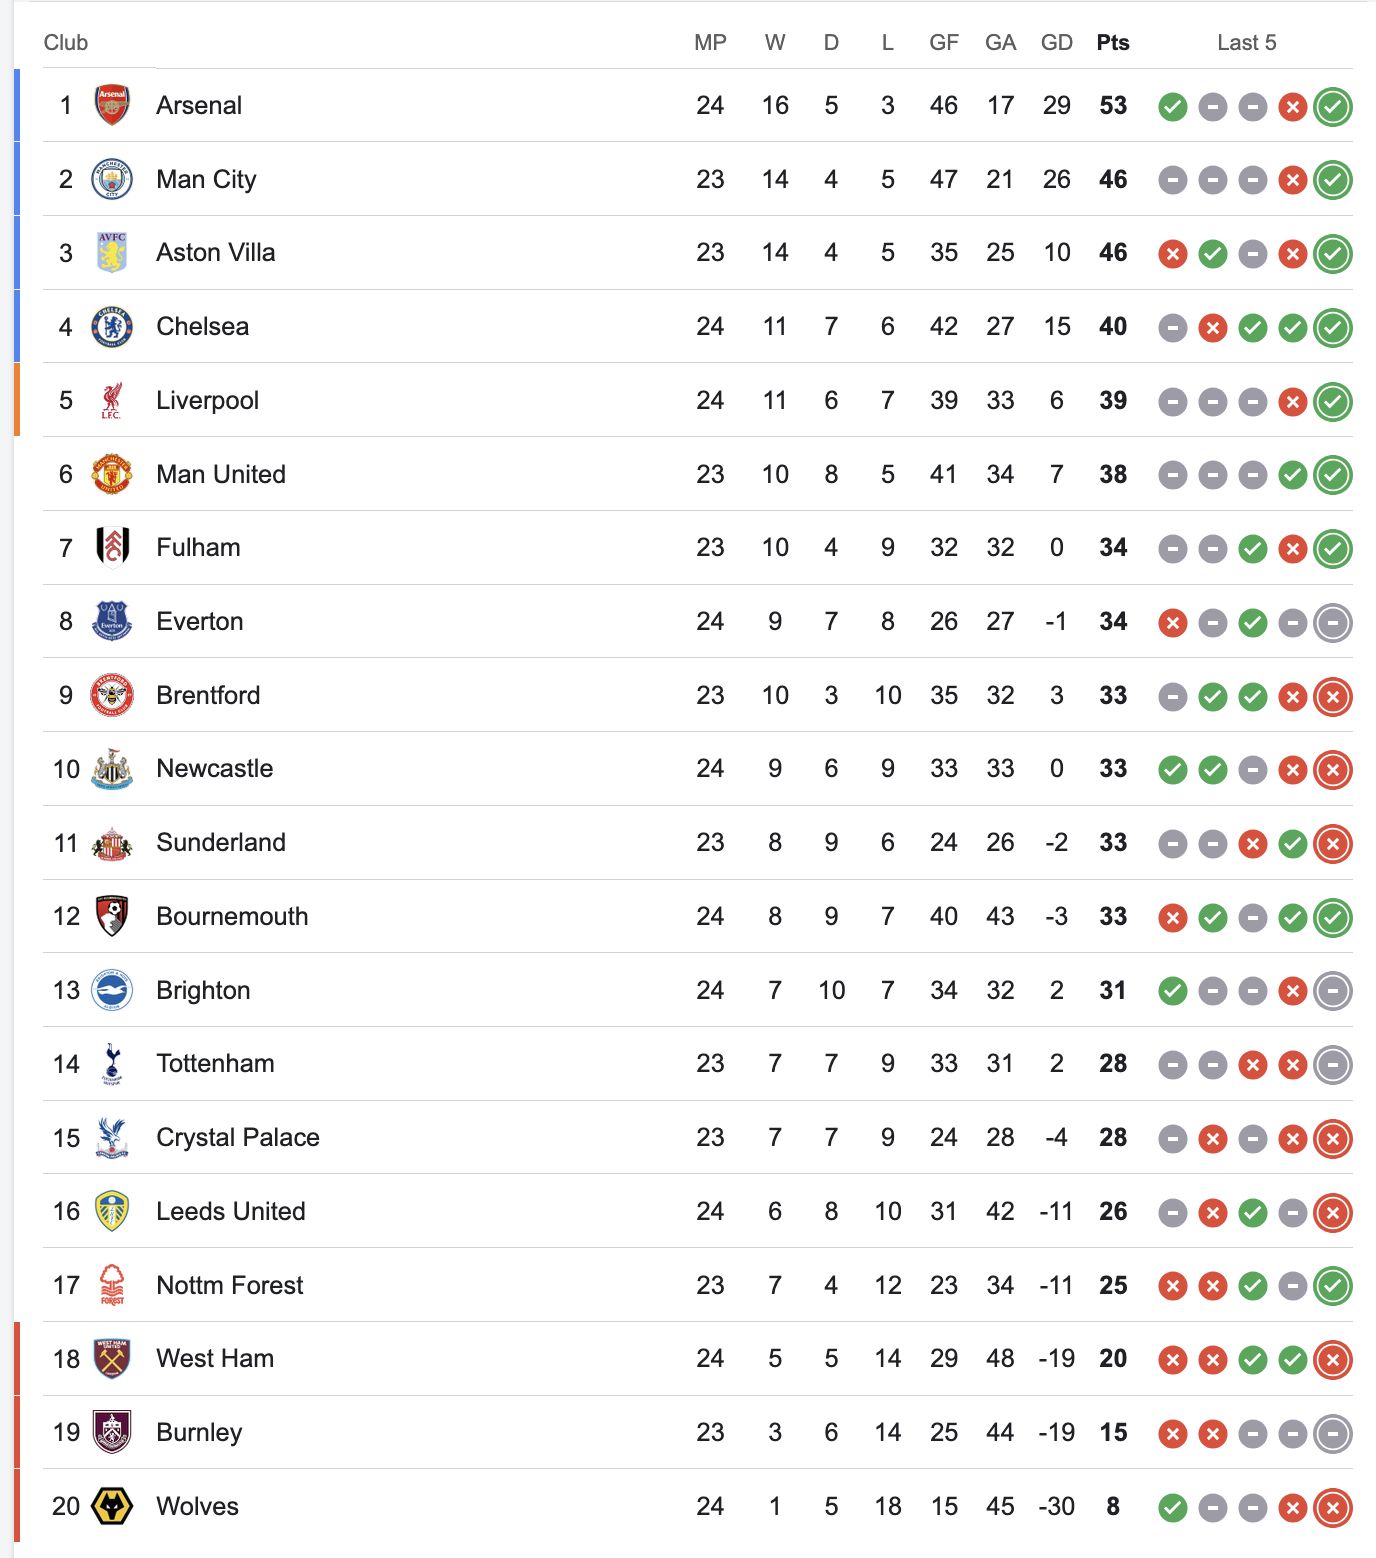Viewport: 1376px width, 1558px height.
Task: Click Burnley's most recent match draw icon
Action: 1332,1433
